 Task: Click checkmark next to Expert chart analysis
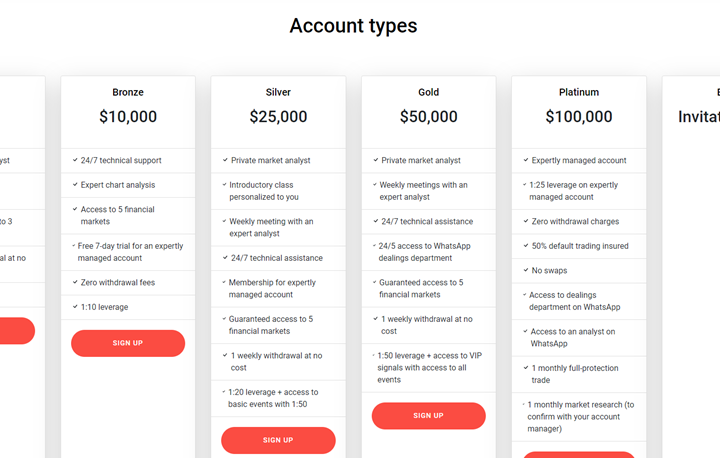[75, 185]
